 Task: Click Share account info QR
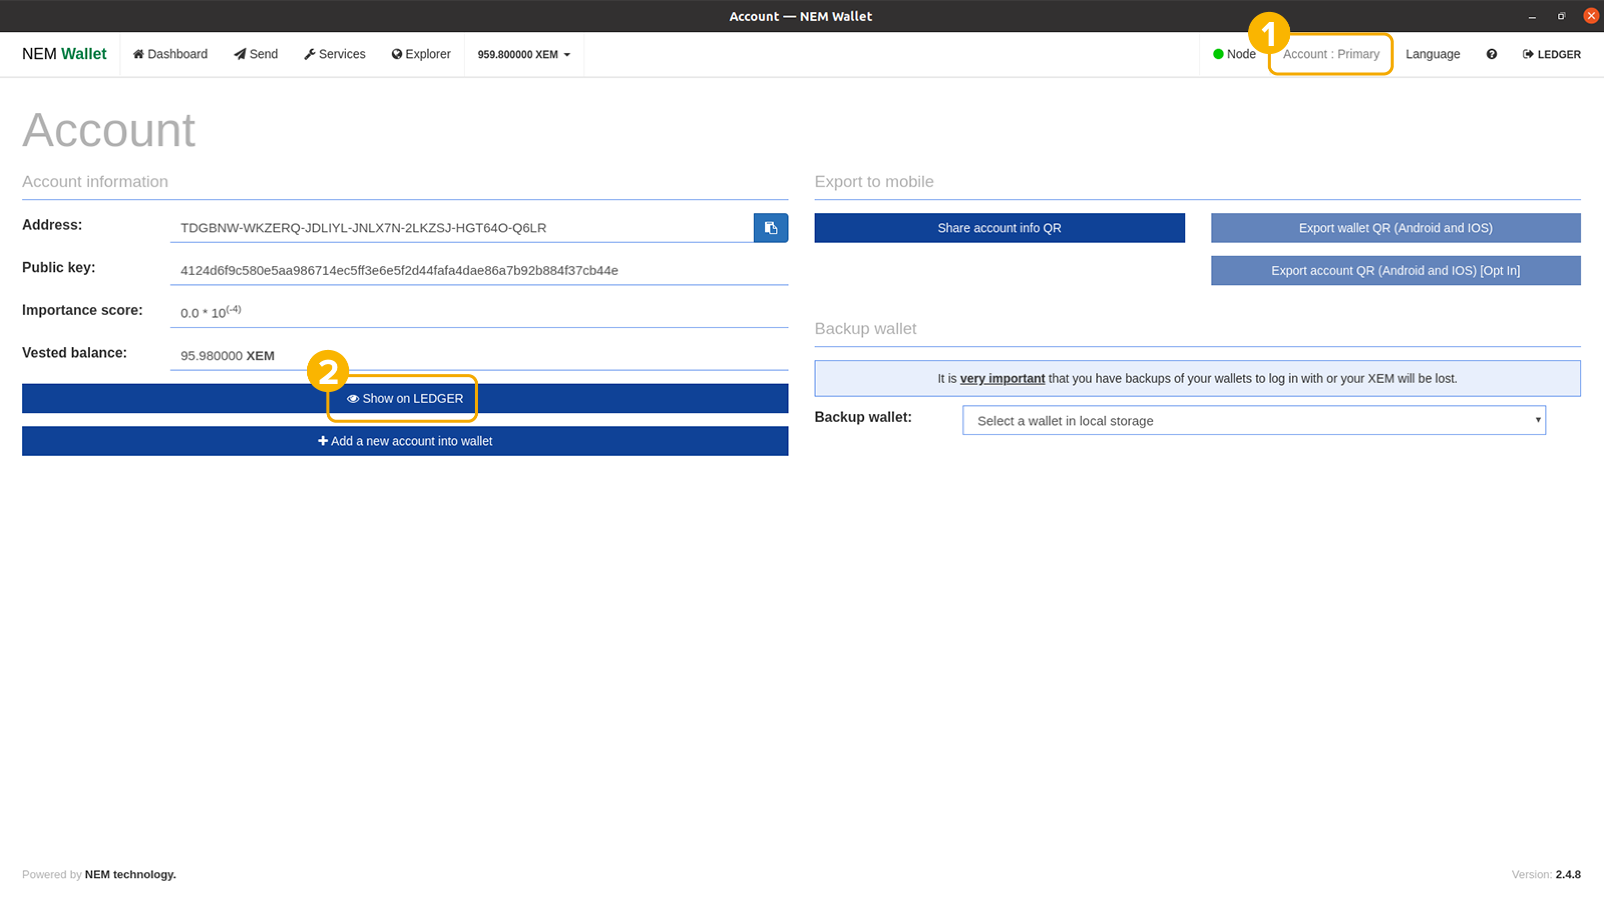(999, 228)
